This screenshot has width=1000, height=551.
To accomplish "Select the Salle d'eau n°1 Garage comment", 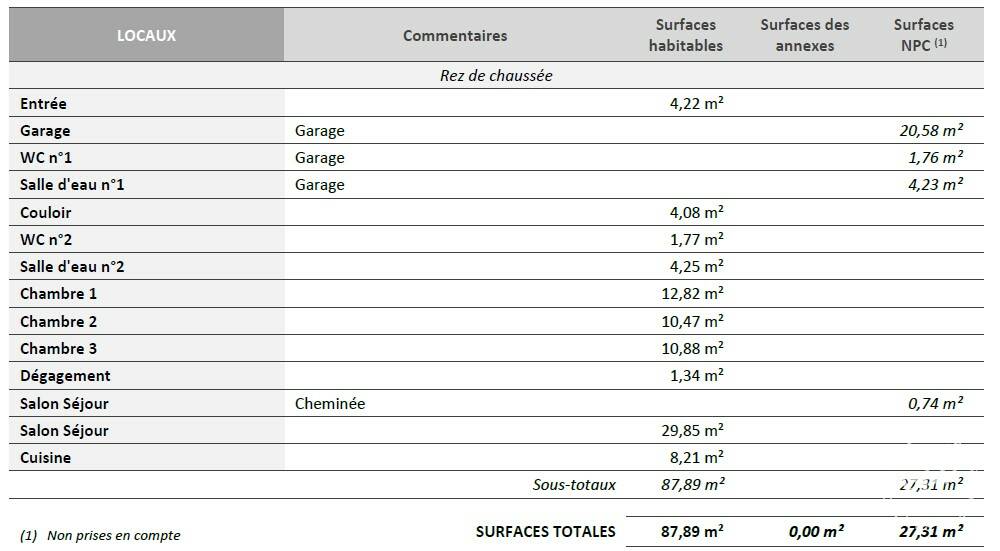I will pos(320,185).
